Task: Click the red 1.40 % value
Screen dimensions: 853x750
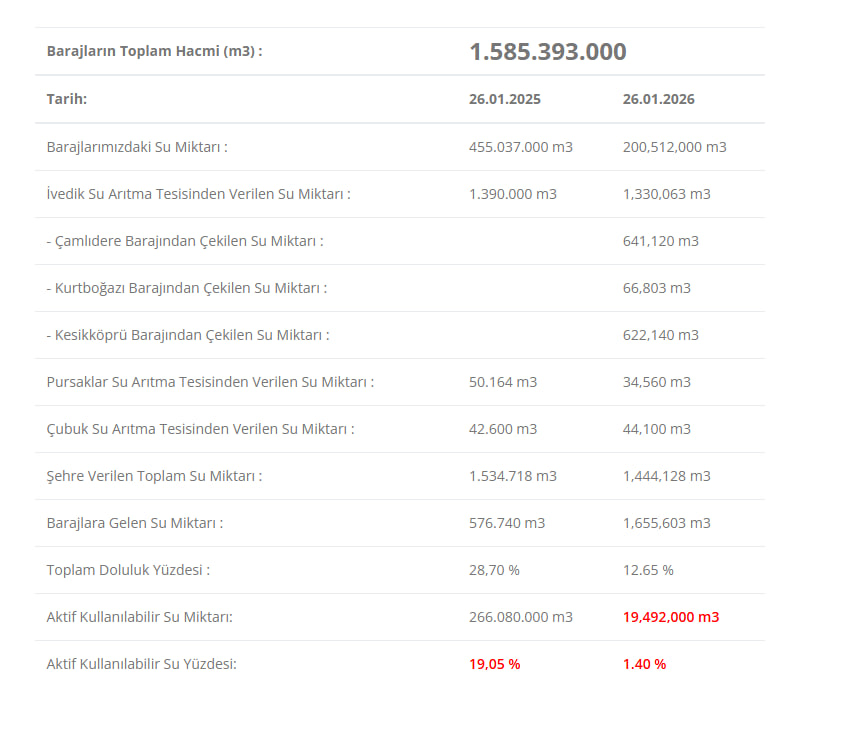Action: click(644, 664)
